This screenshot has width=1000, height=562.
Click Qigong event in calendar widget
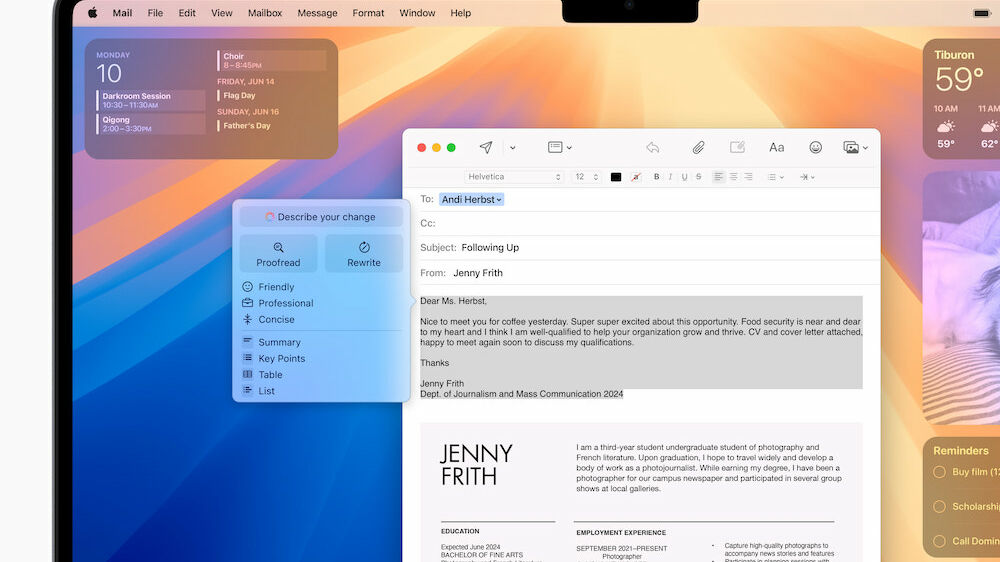pyautogui.click(x=151, y=124)
